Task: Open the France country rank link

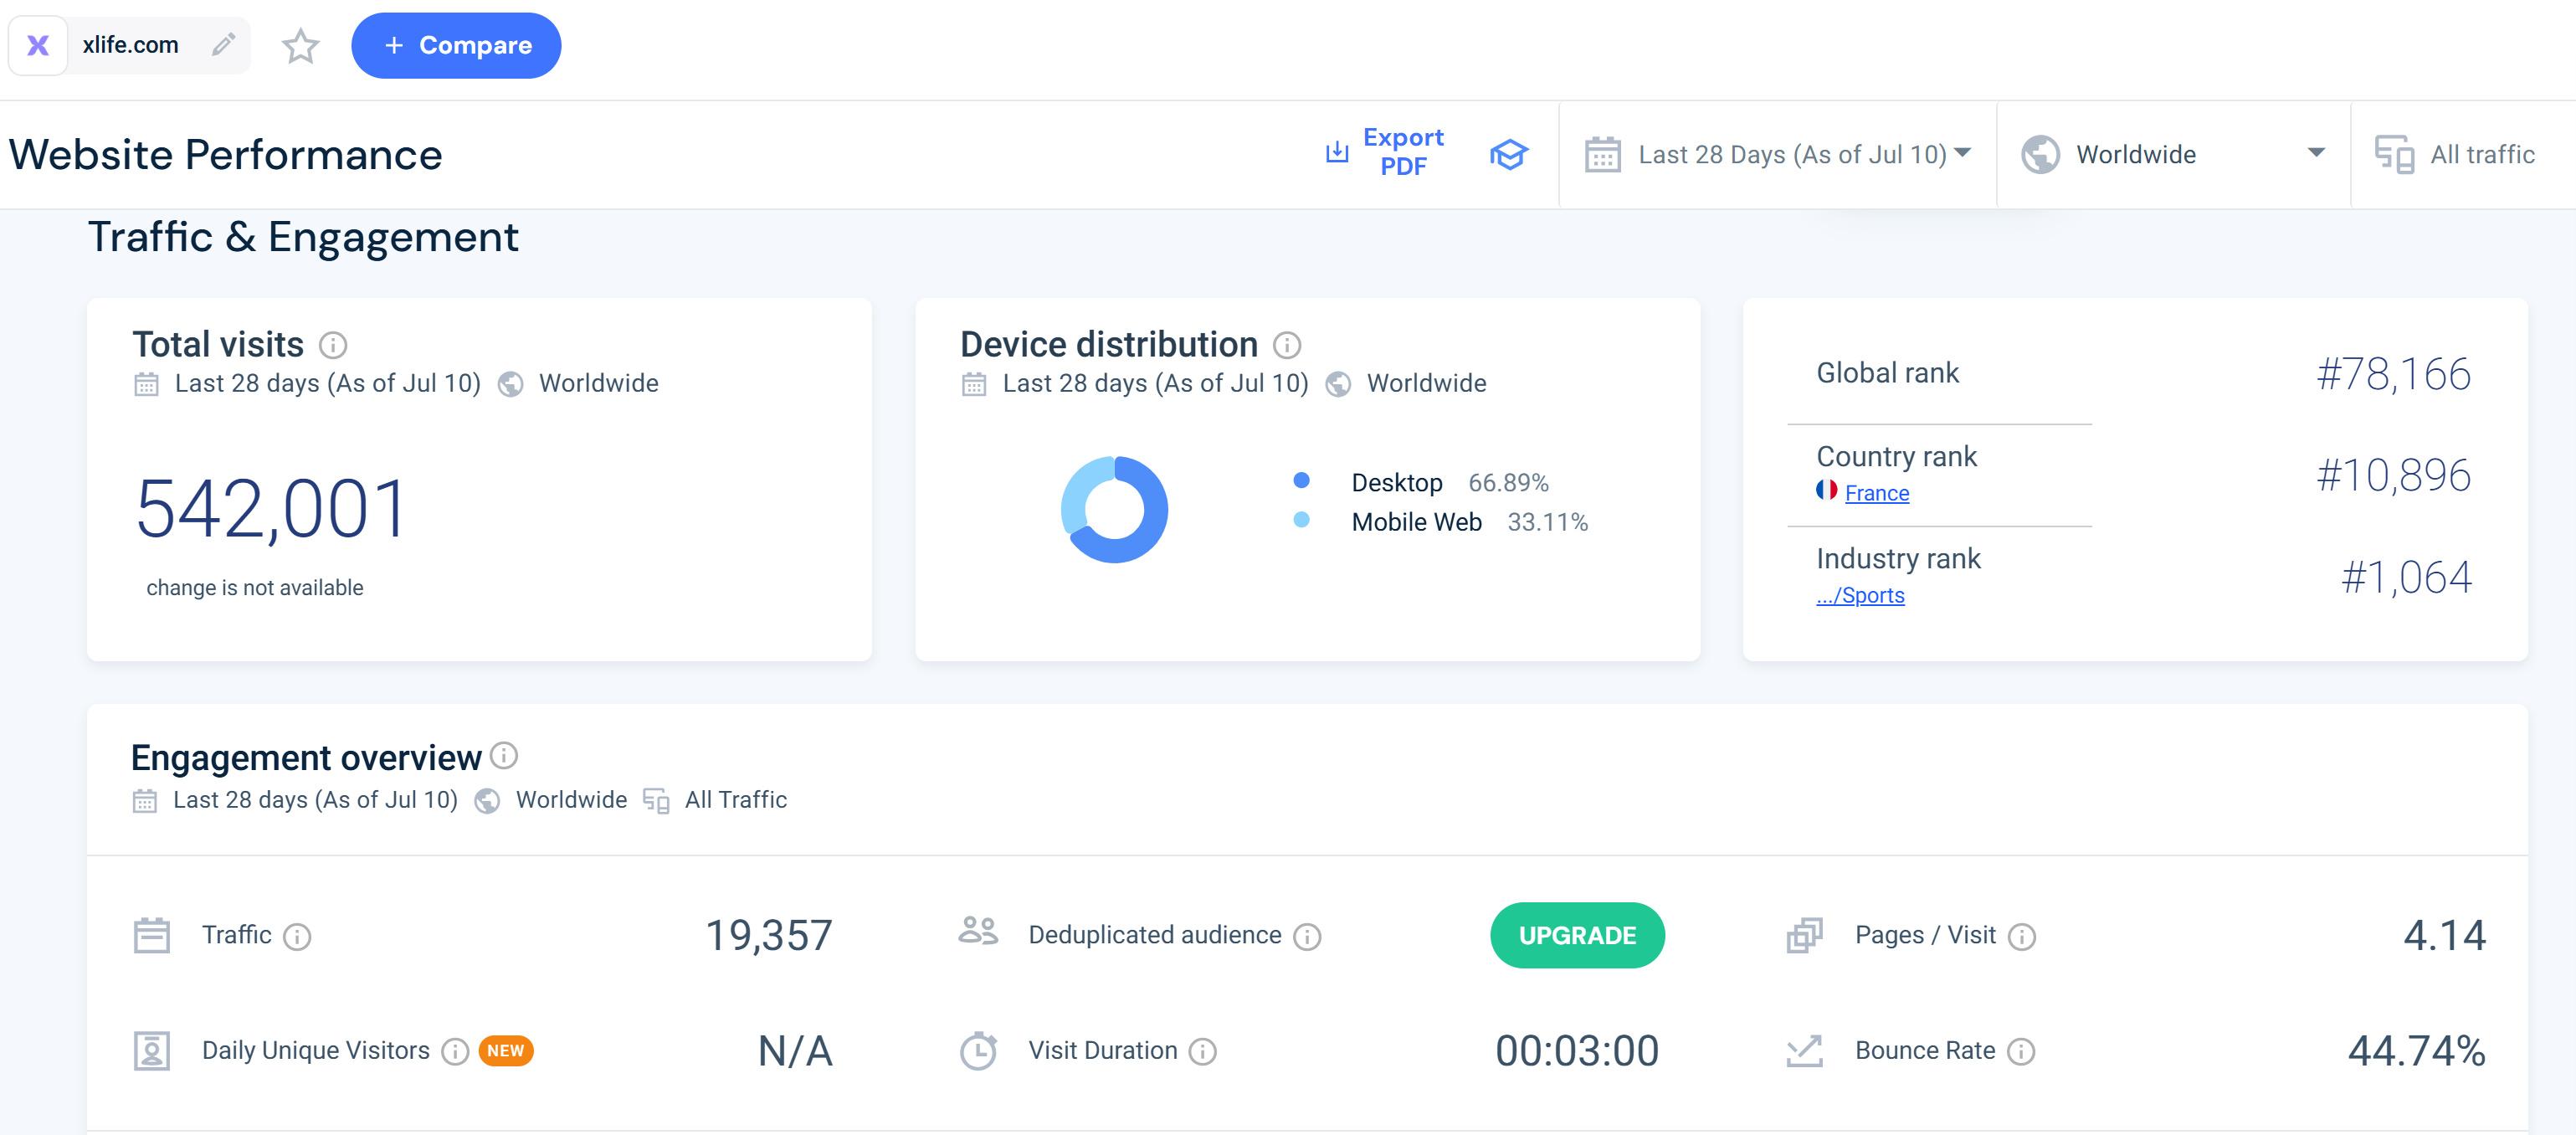Action: (x=1876, y=493)
